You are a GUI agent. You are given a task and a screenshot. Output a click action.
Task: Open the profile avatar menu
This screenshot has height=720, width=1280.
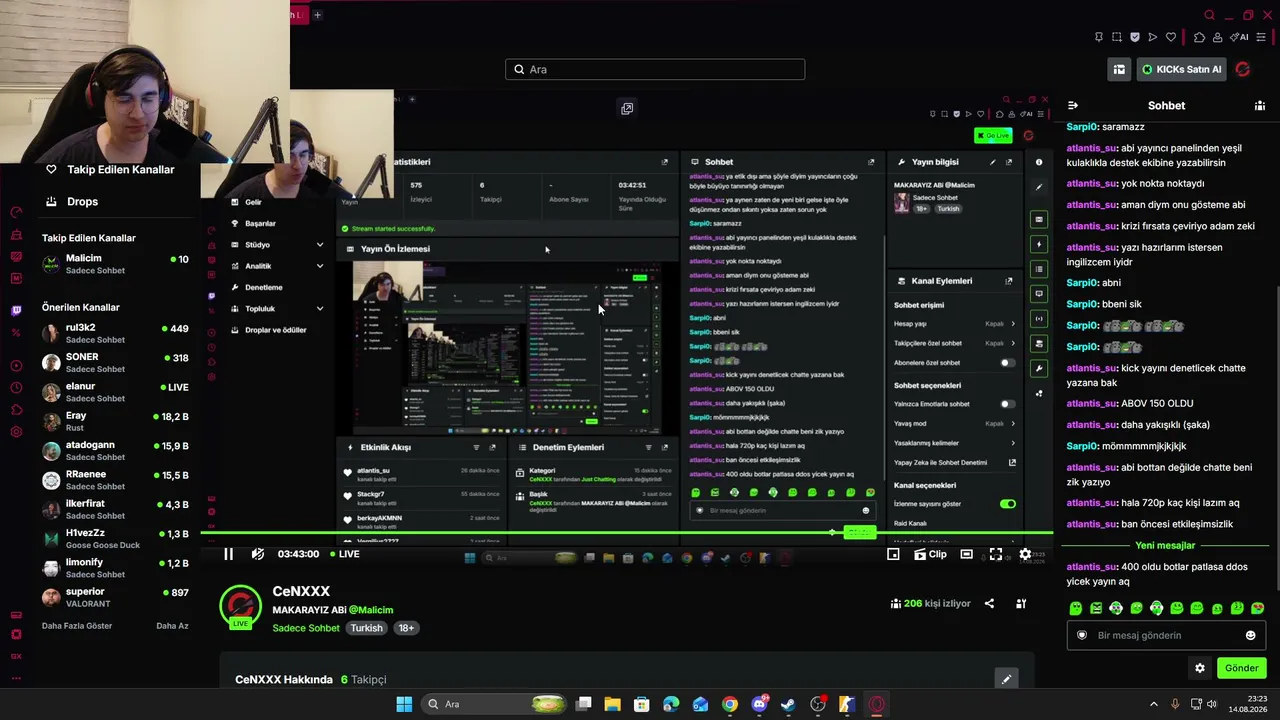1243,69
